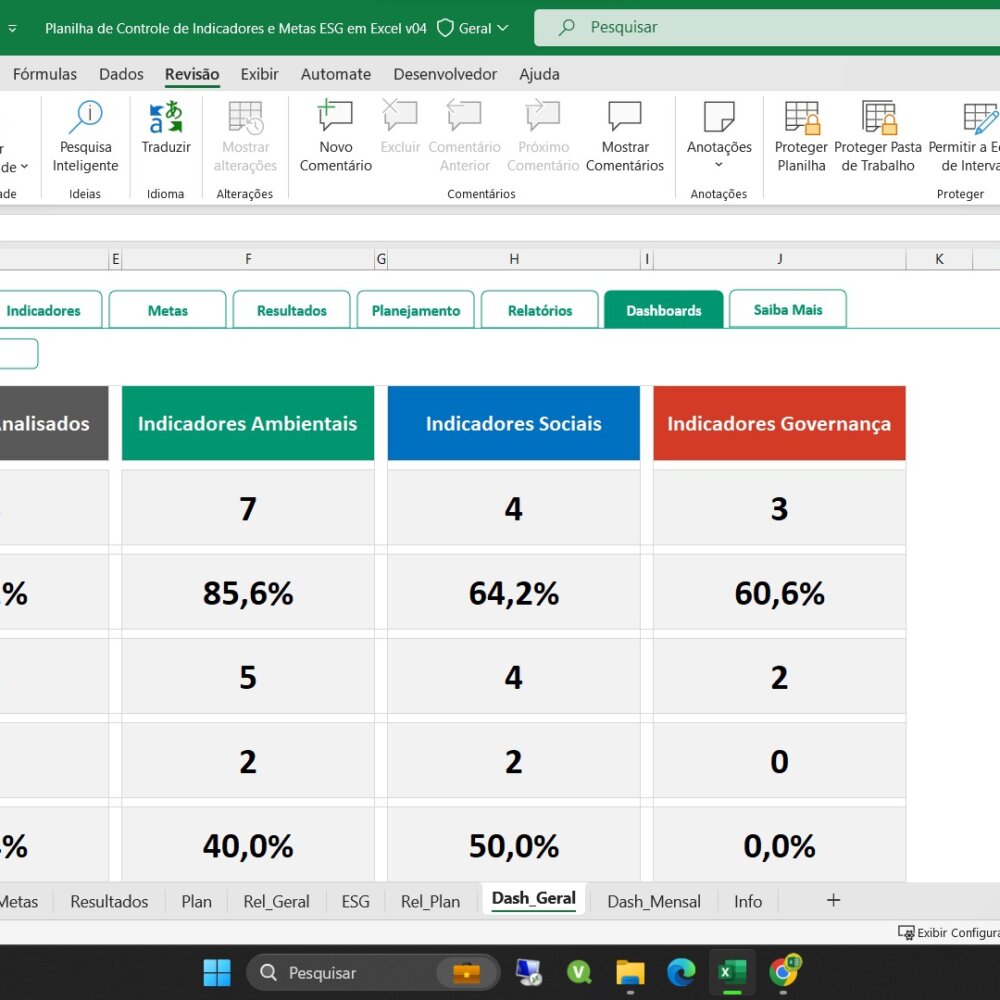Viewport: 1000px width, 1000px height.
Task: Open the Exibir ribbon tab
Action: tap(259, 74)
